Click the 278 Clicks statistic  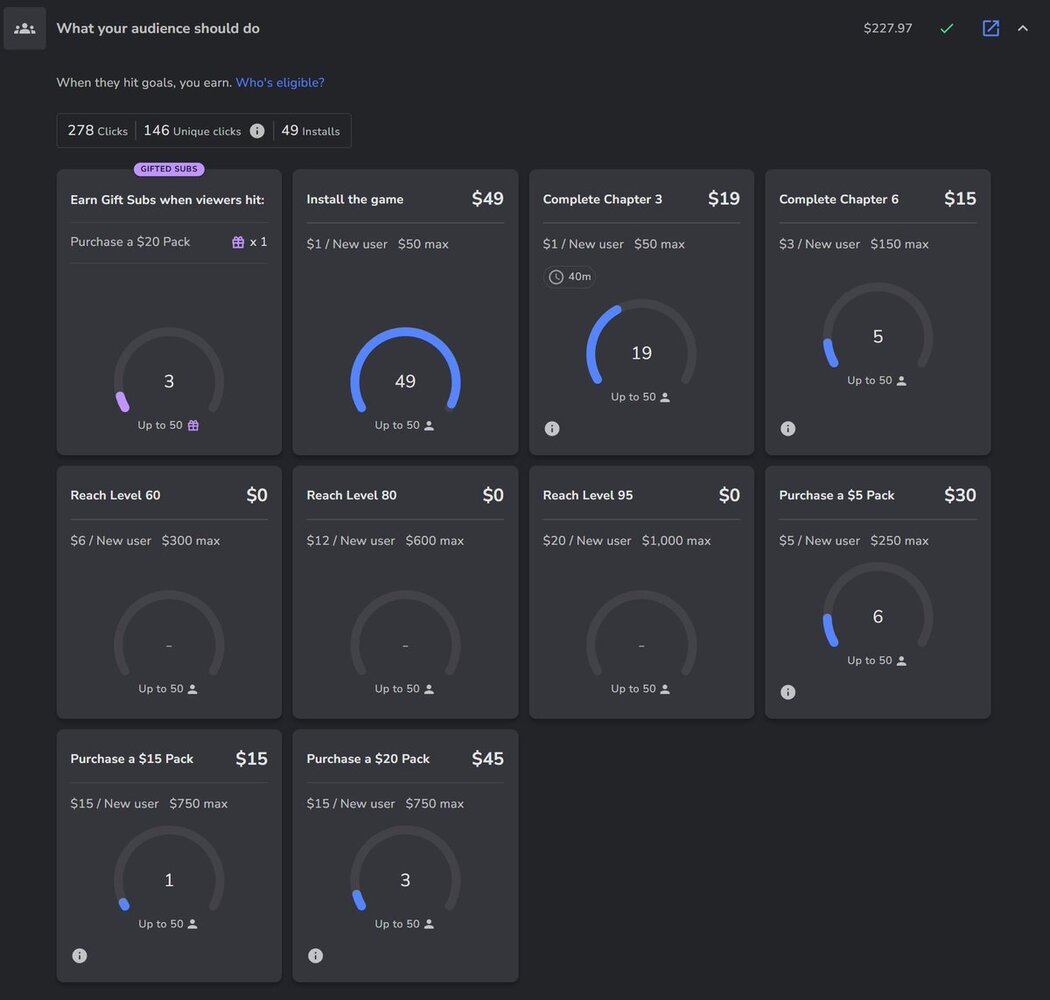97,131
